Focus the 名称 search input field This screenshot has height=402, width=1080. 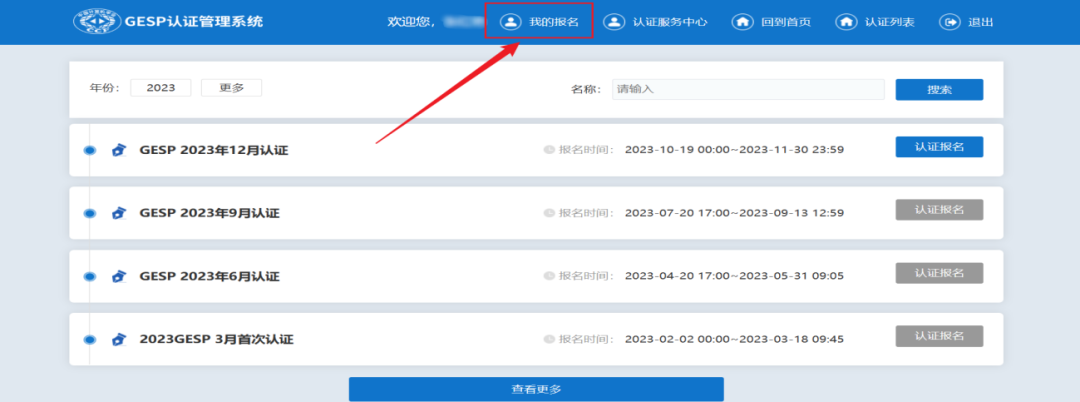click(748, 89)
